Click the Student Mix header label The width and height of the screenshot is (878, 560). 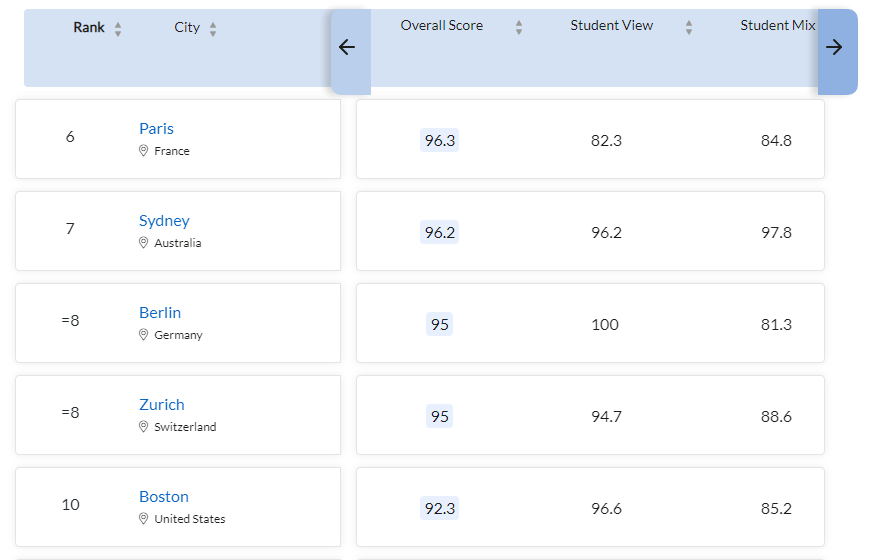pos(777,25)
